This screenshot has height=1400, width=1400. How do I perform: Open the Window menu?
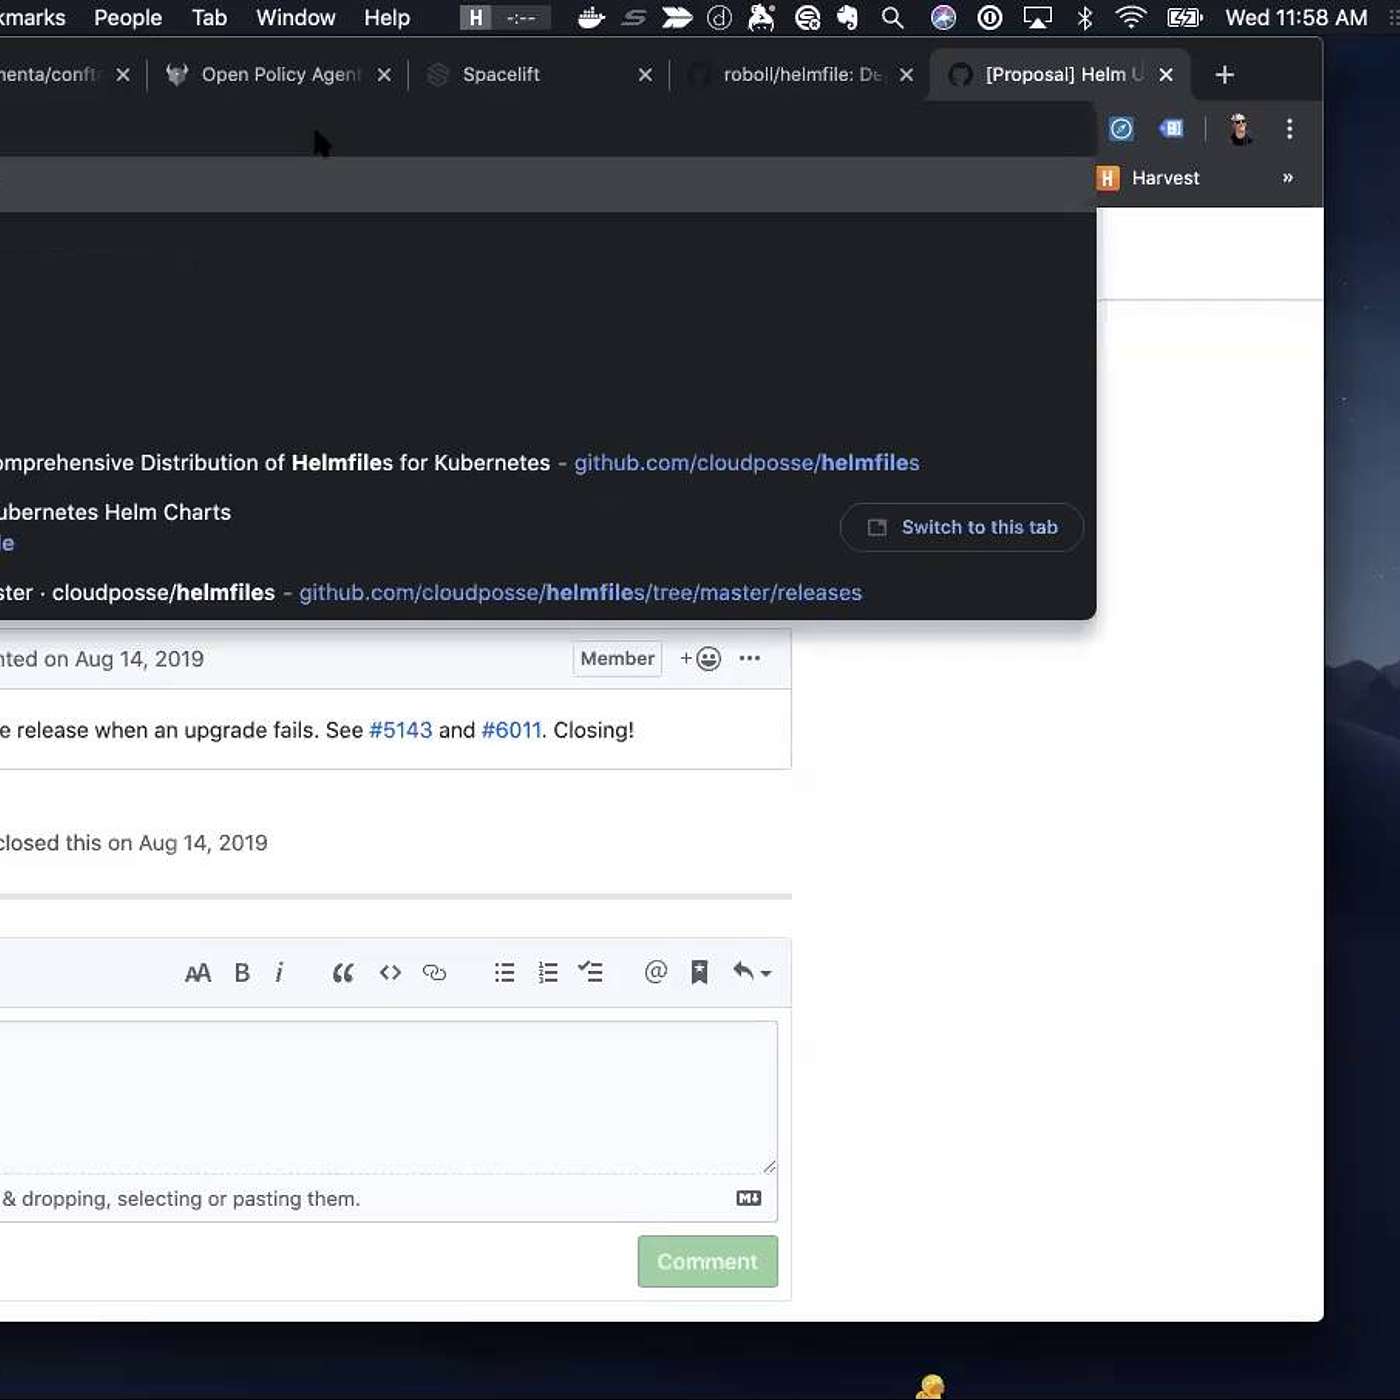click(295, 18)
